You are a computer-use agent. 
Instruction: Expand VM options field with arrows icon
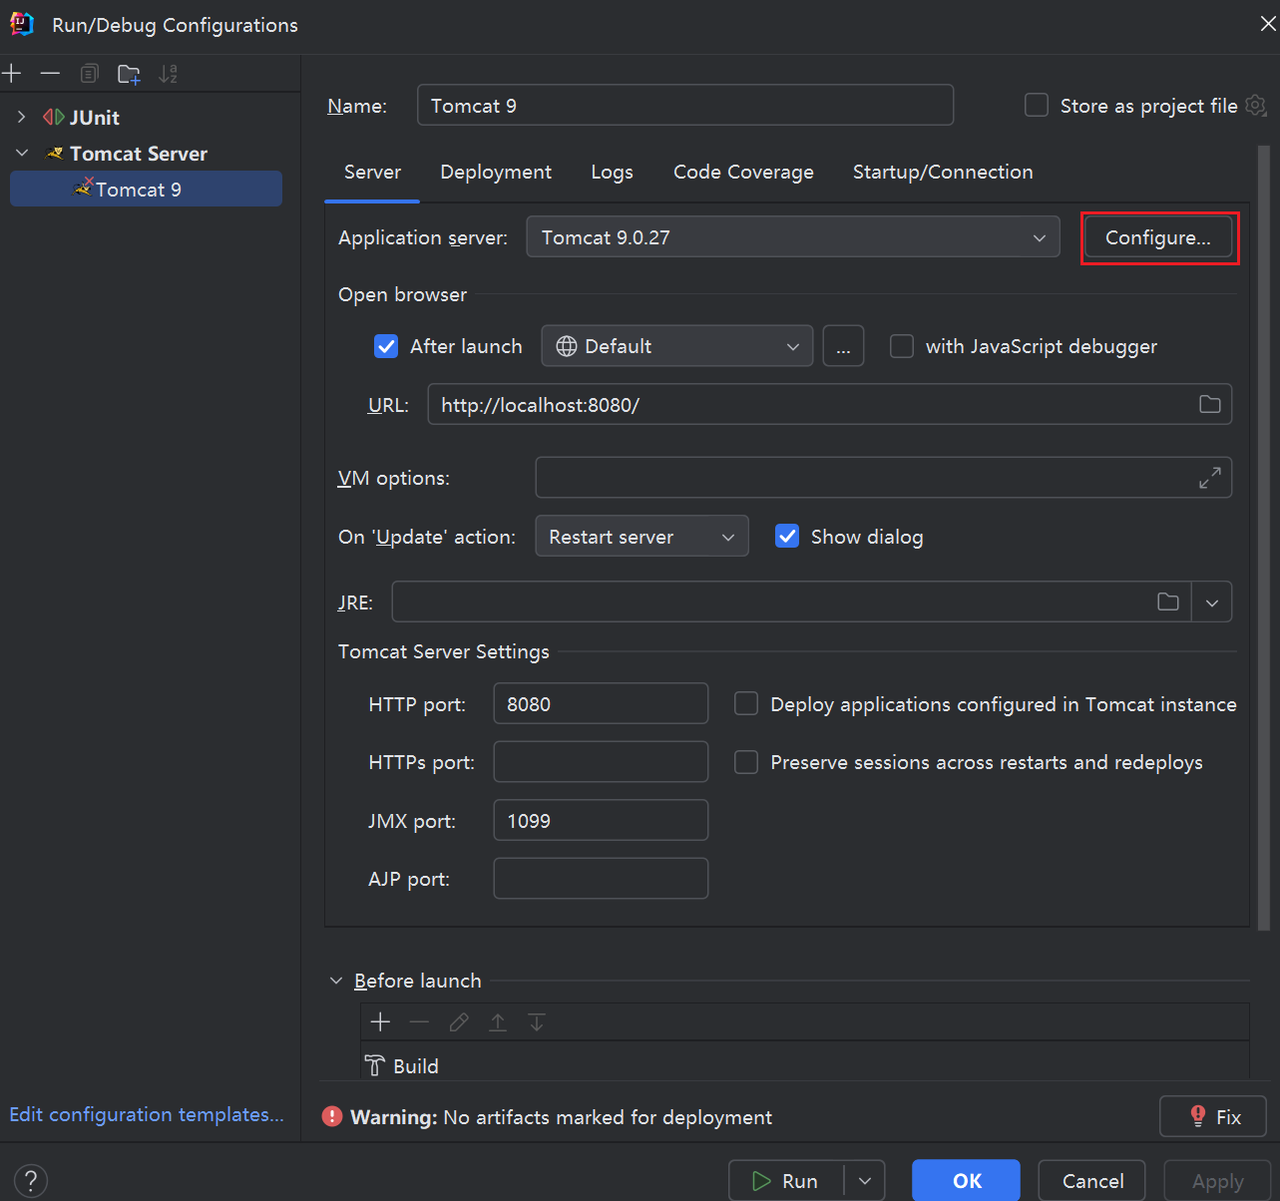coord(1210,478)
